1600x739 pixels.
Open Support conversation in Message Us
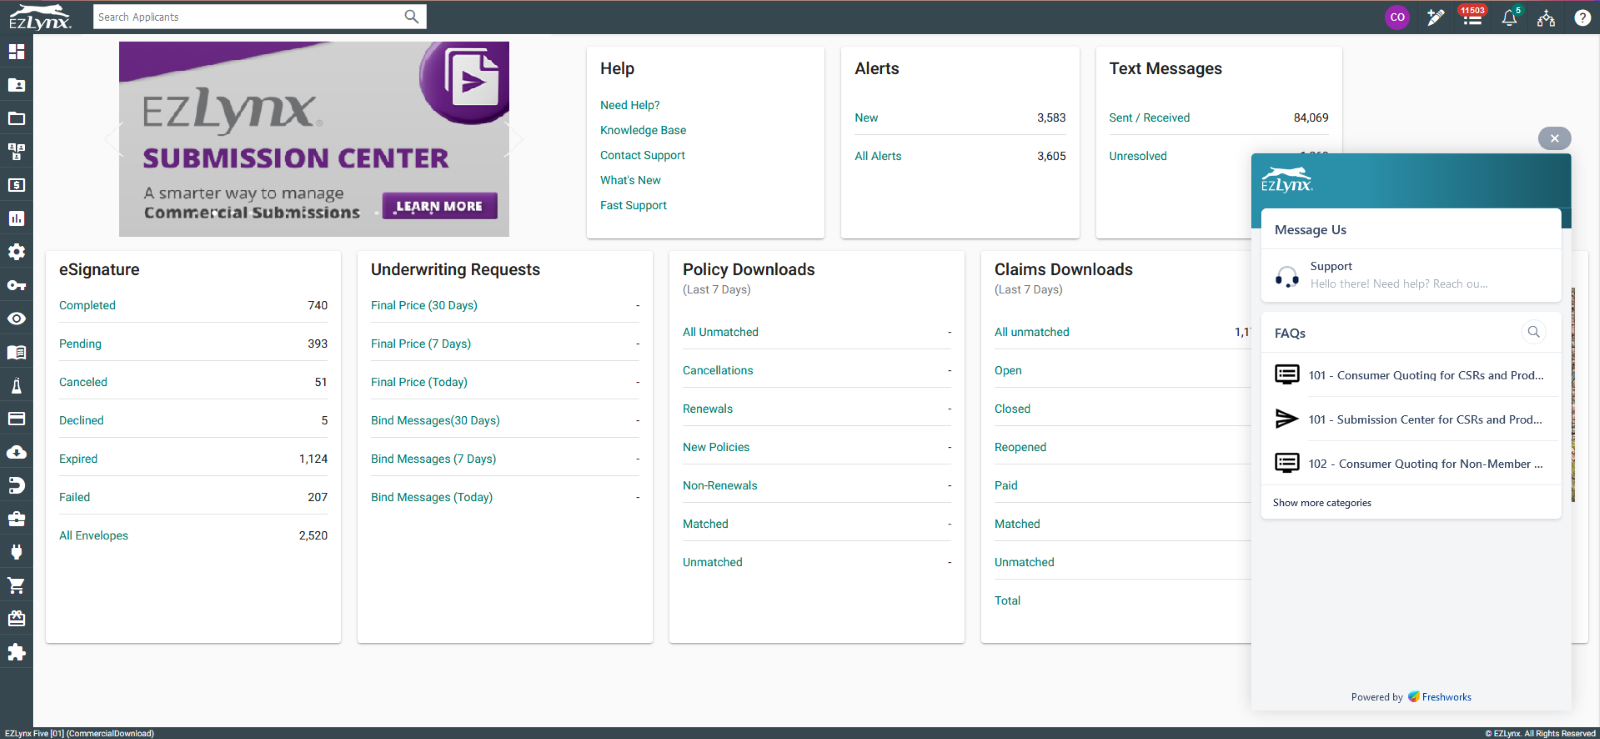1411,275
